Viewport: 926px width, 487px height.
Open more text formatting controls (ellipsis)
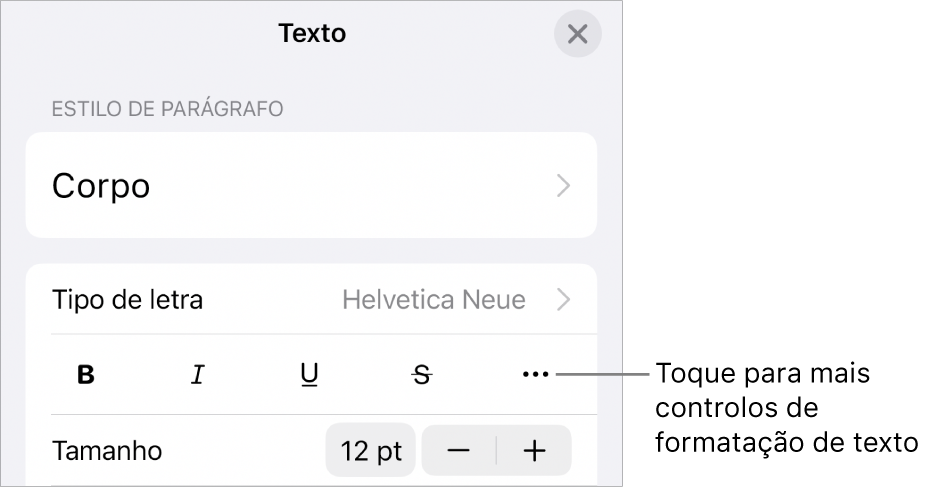(x=535, y=375)
